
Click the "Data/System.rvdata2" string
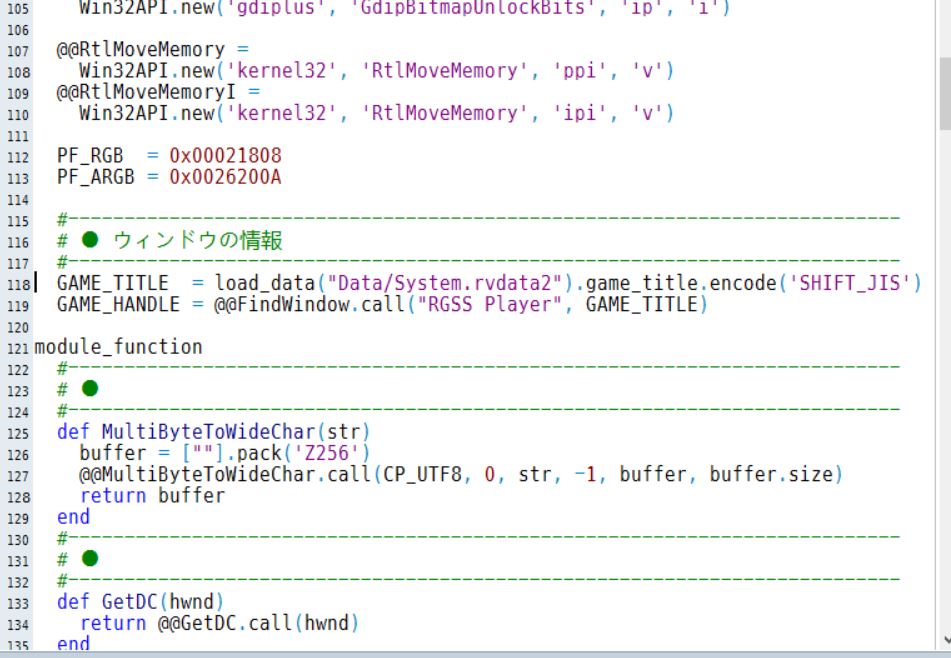[x=445, y=283]
